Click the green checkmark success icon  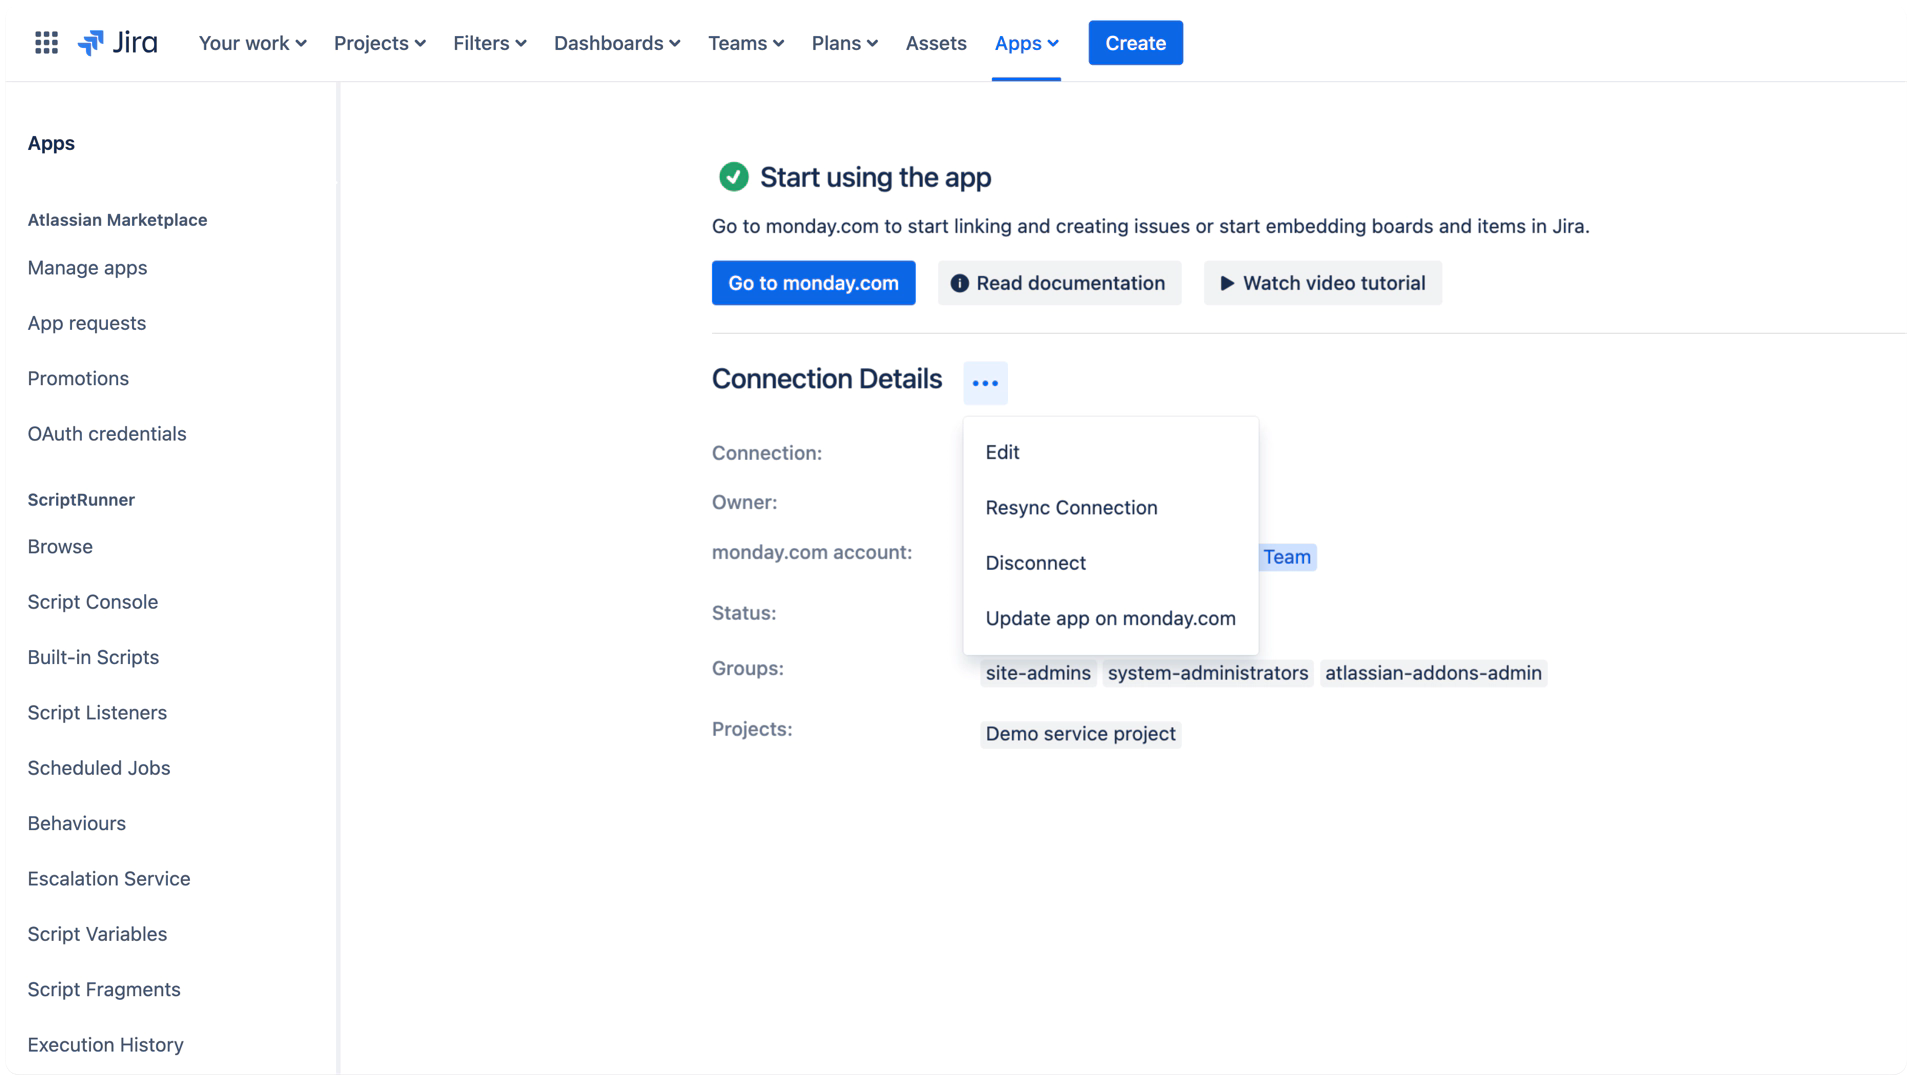coord(733,177)
